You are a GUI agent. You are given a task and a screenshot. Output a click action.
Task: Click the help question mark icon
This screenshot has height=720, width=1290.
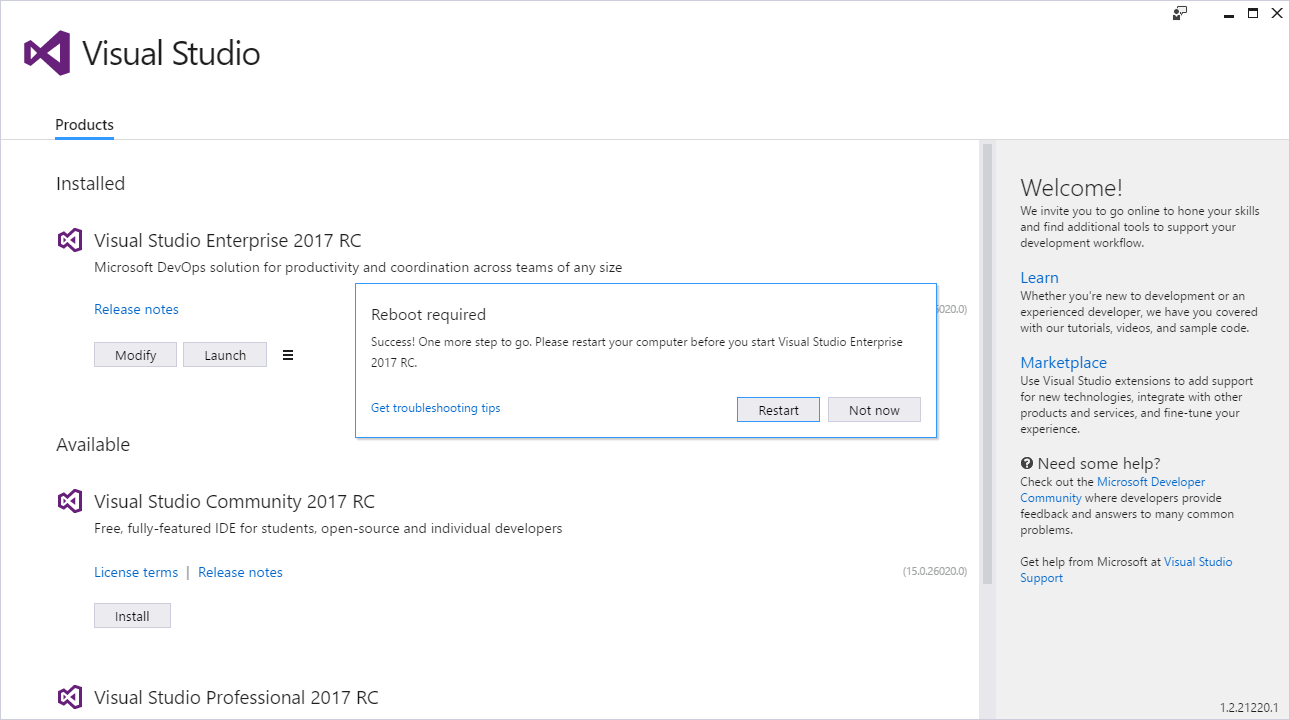click(x=1026, y=463)
